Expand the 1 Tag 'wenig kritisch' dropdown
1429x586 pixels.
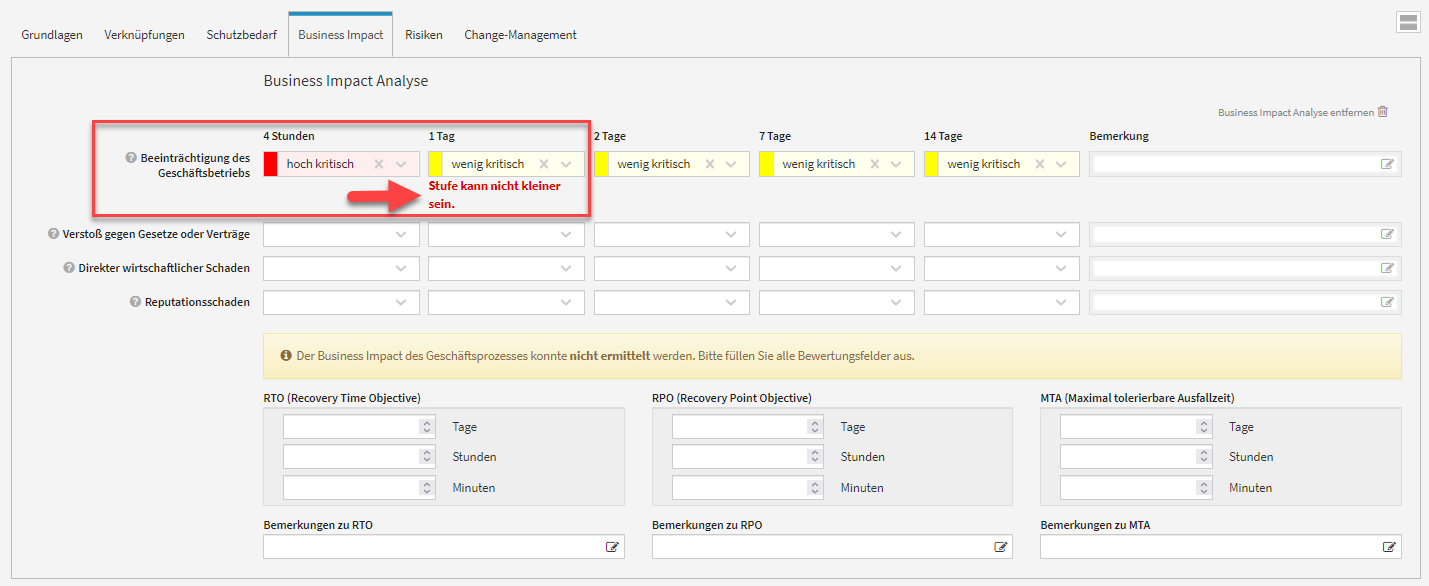[567, 164]
